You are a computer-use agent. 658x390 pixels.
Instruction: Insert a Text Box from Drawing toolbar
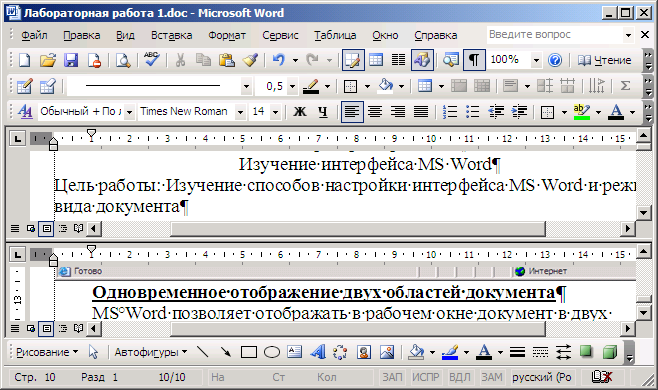pyautogui.click(x=295, y=352)
